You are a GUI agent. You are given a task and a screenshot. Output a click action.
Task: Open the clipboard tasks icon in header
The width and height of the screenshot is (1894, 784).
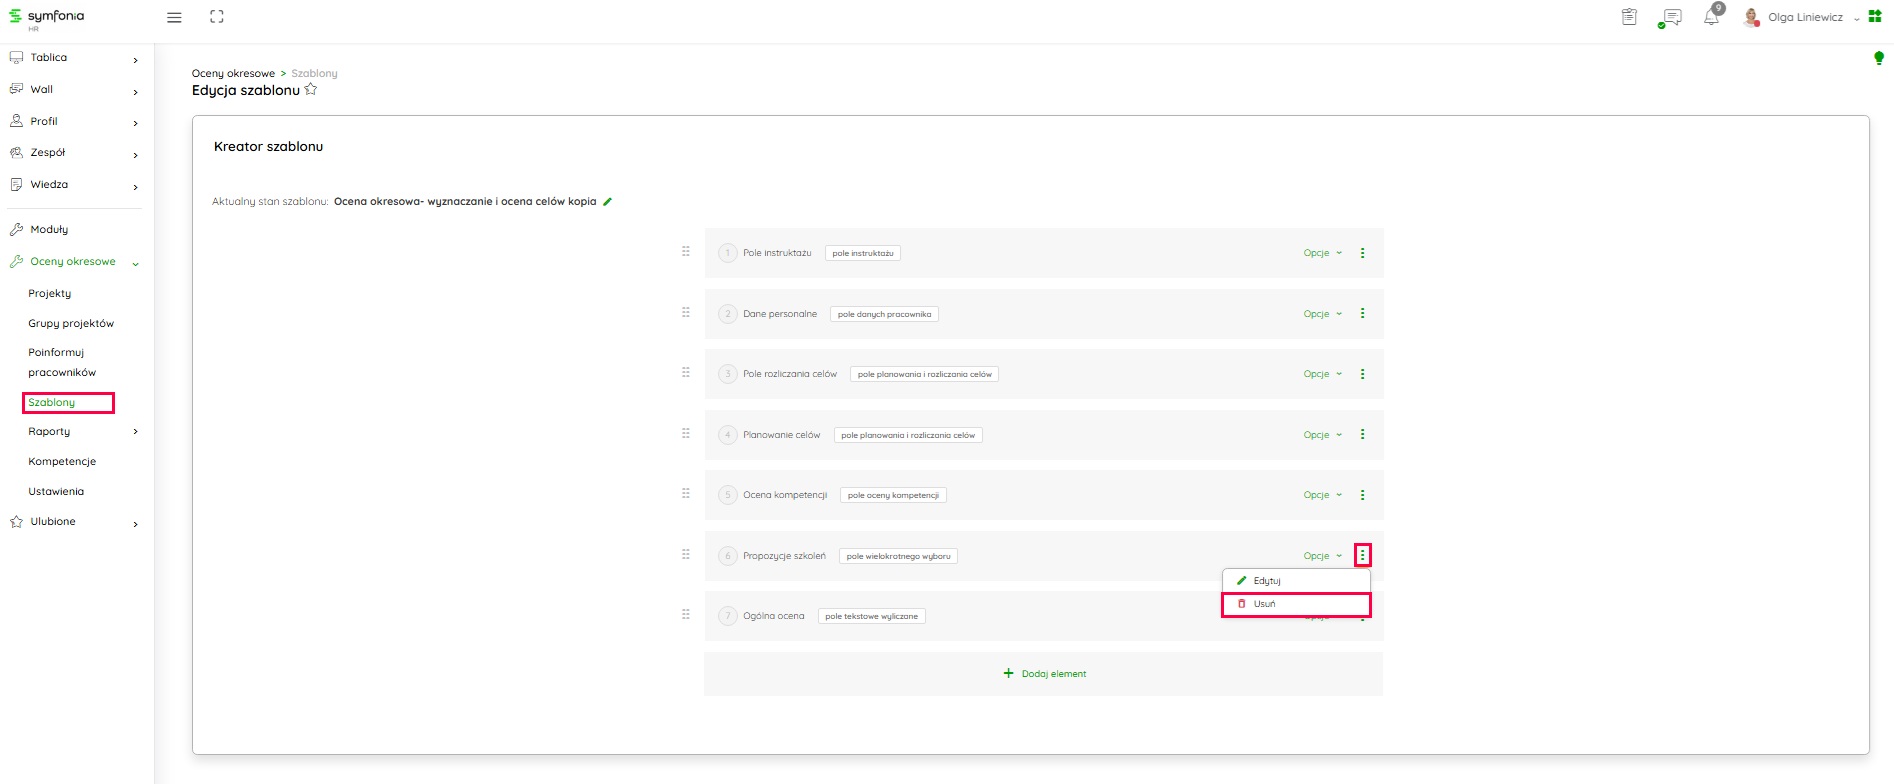[x=1629, y=17]
